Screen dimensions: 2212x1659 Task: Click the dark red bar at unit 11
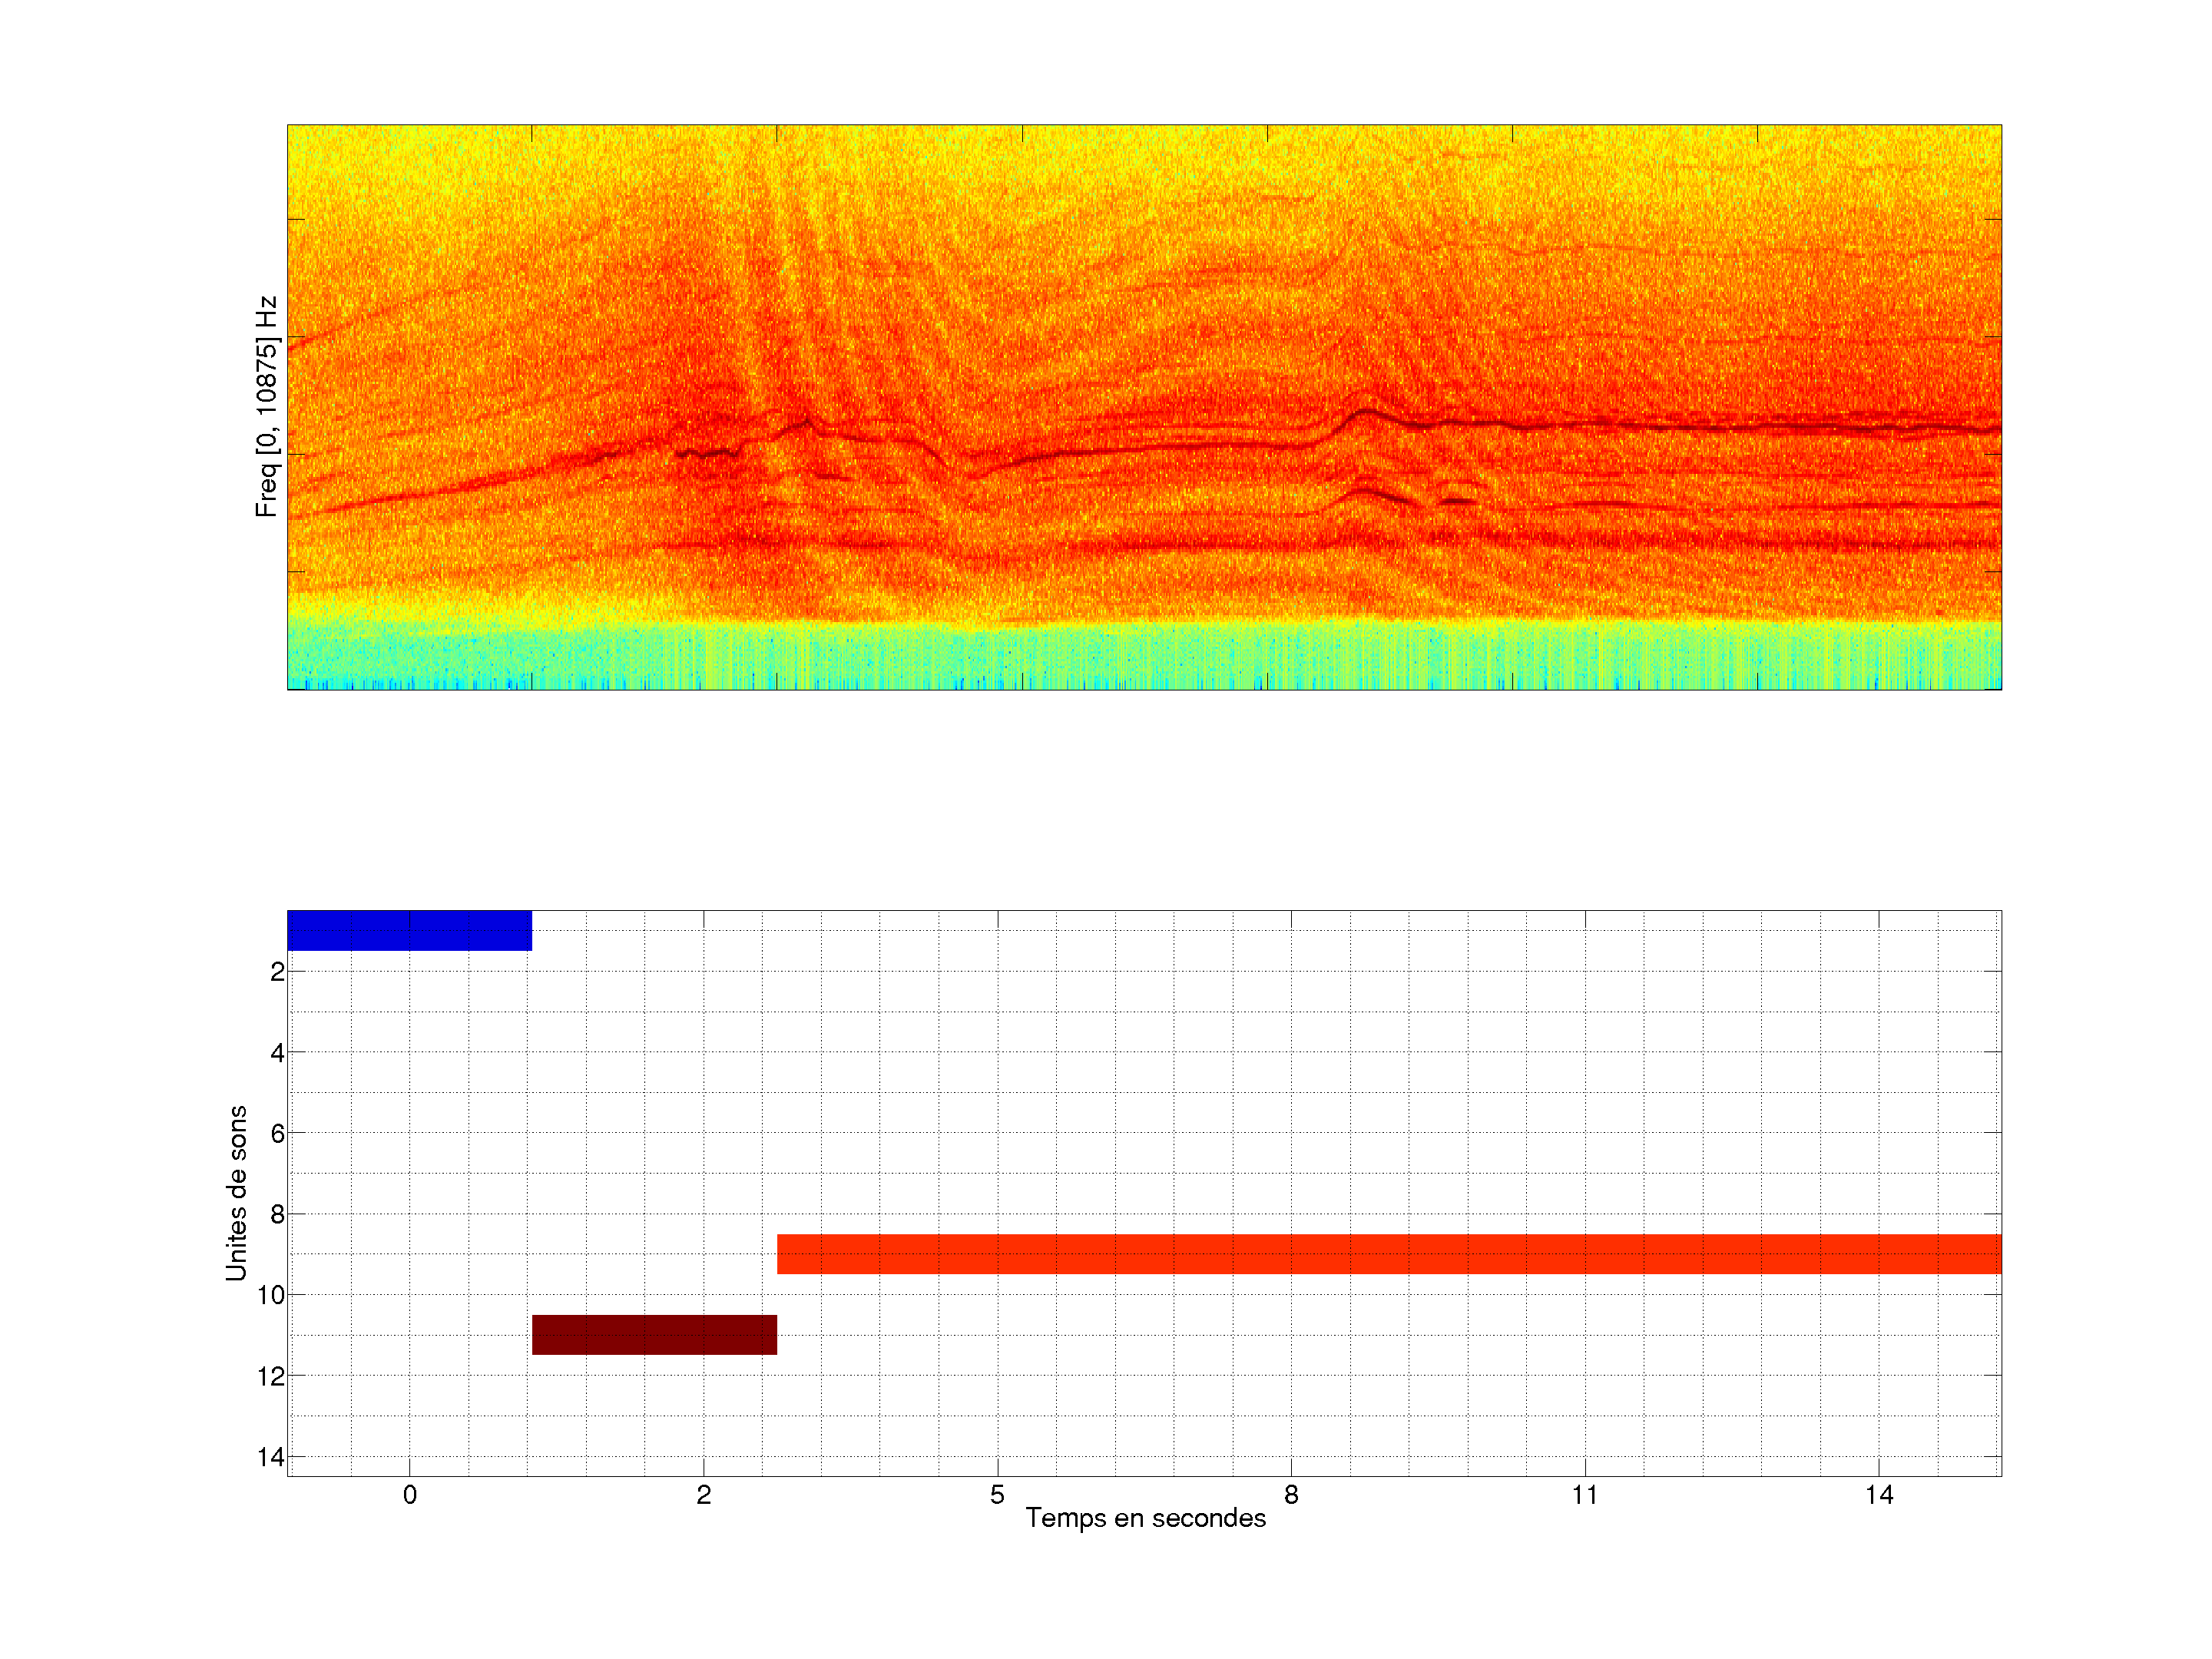[654, 1334]
